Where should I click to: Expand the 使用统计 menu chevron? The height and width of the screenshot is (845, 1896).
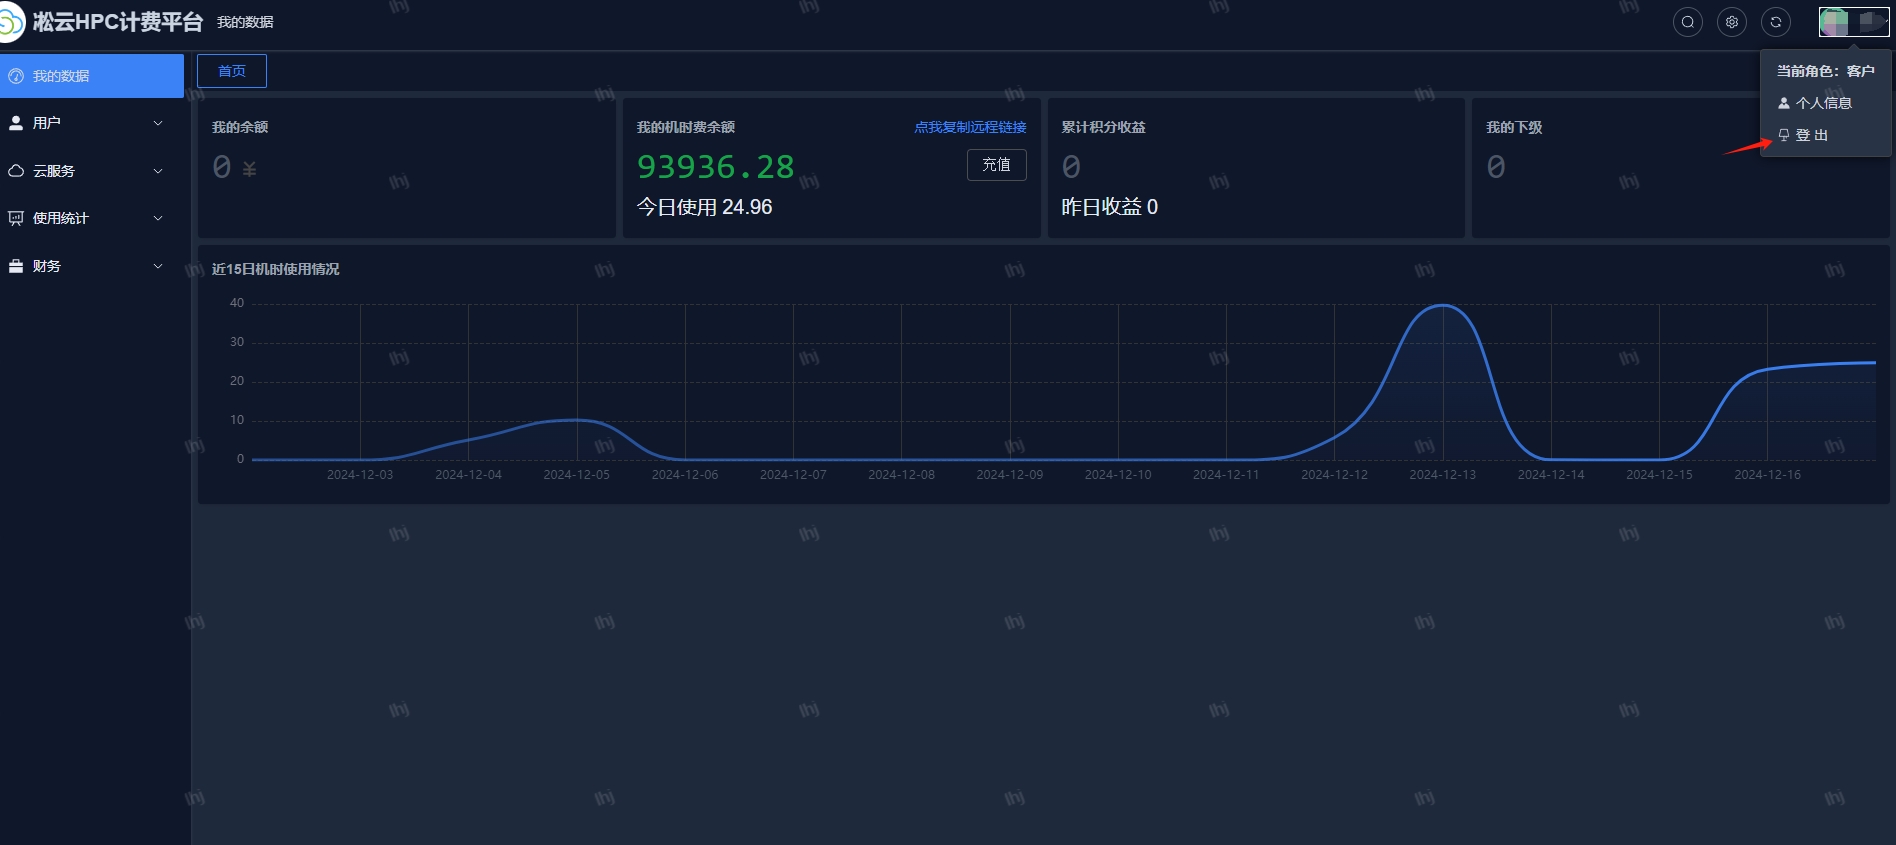pyautogui.click(x=158, y=218)
